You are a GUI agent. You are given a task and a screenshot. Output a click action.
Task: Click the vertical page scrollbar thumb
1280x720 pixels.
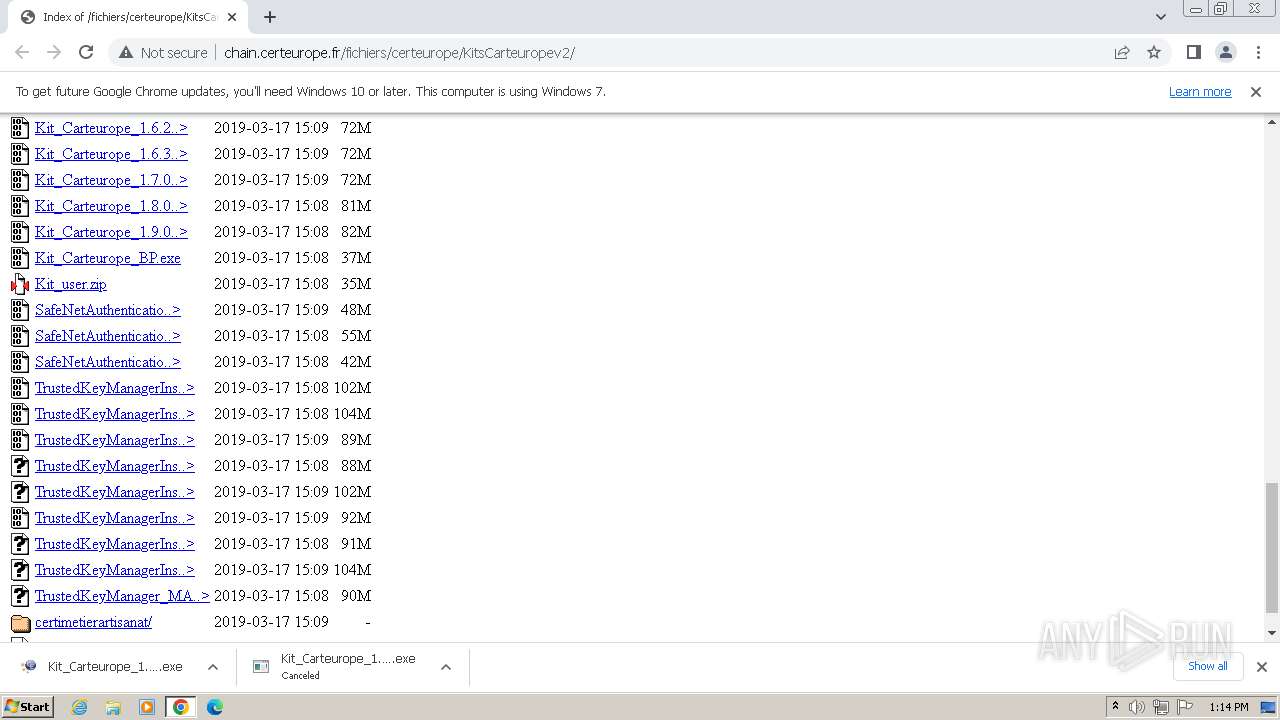[1272, 547]
